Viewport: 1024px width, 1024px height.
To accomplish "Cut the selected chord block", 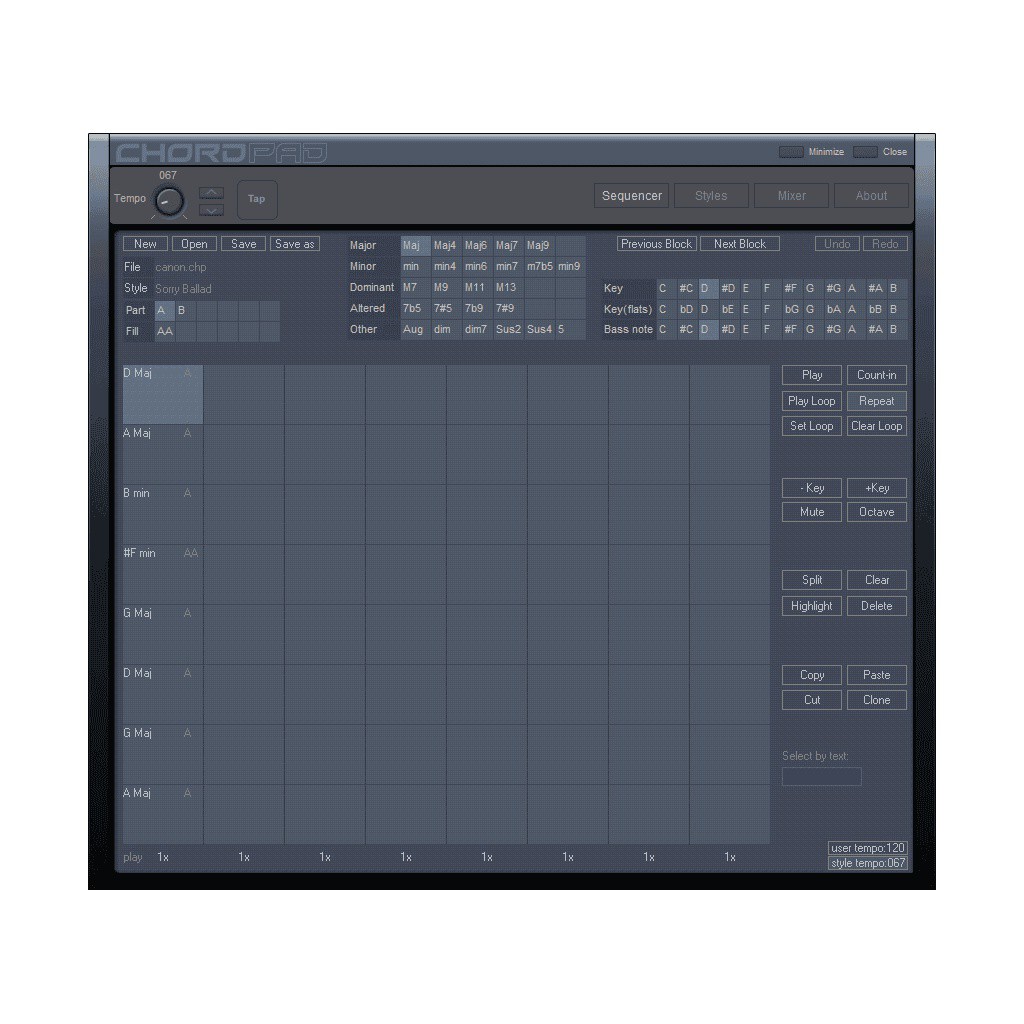I will pyautogui.click(x=812, y=700).
